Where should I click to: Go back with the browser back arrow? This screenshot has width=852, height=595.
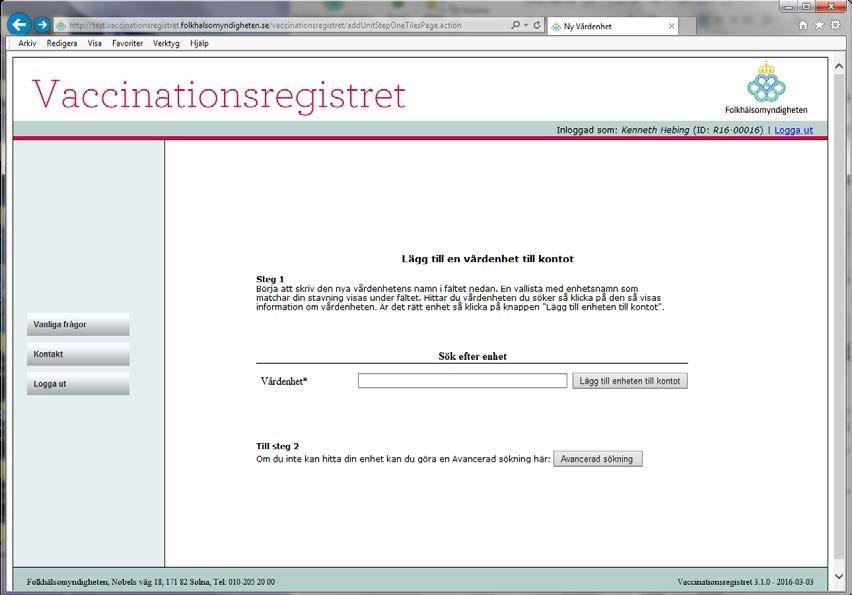[x=19, y=24]
